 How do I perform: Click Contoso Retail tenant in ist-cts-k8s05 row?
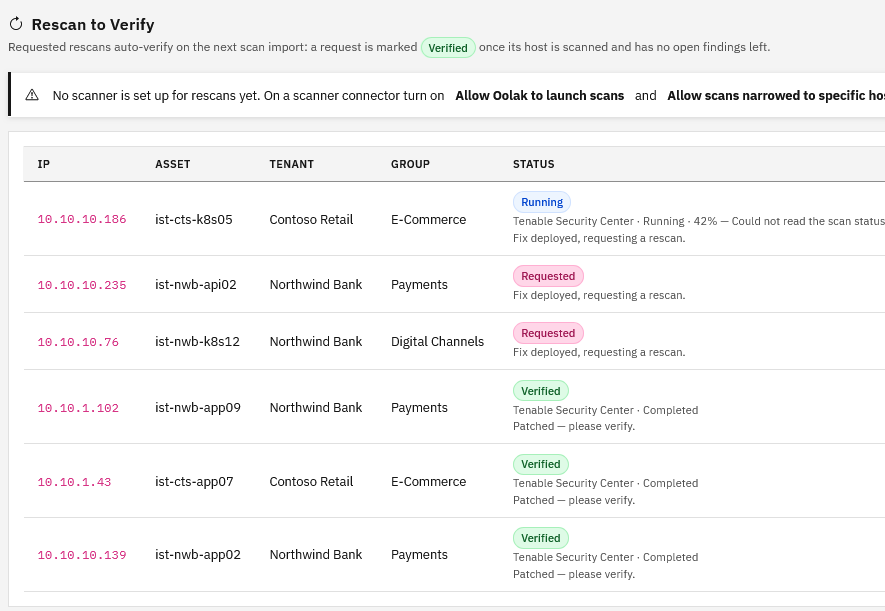point(311,219)
